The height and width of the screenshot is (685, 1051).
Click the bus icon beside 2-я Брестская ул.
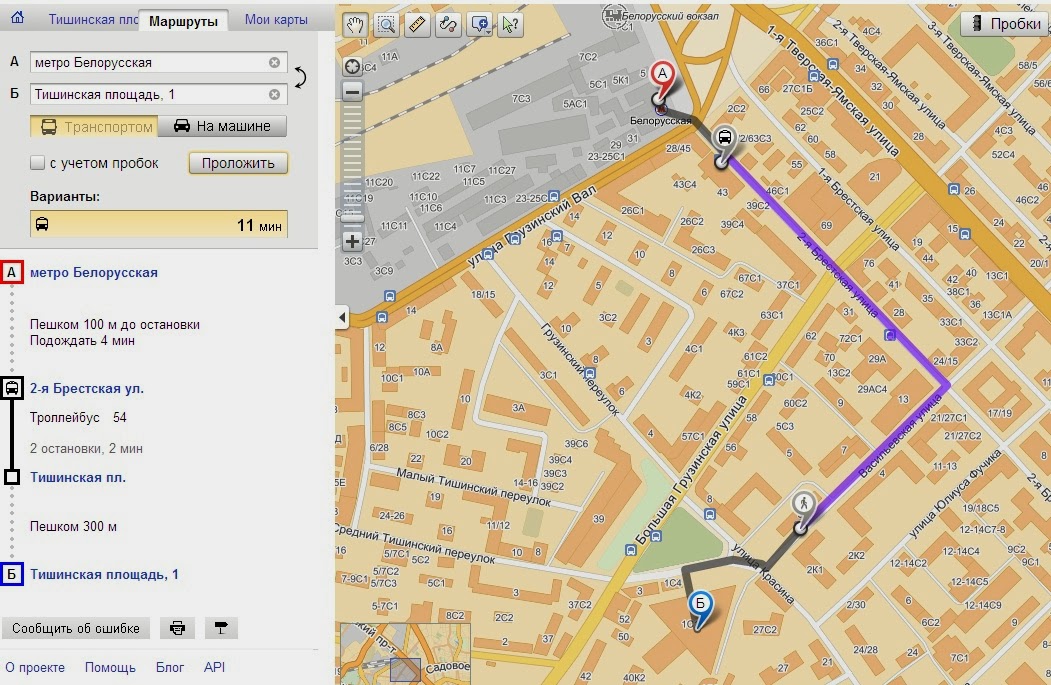click(x=12, y=387)
